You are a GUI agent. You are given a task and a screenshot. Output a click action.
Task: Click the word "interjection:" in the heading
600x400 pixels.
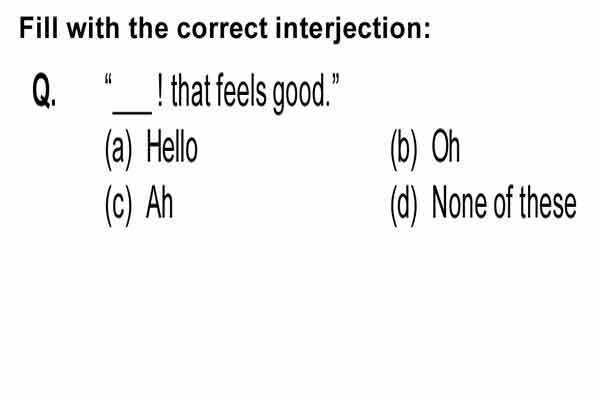point(353,31)
